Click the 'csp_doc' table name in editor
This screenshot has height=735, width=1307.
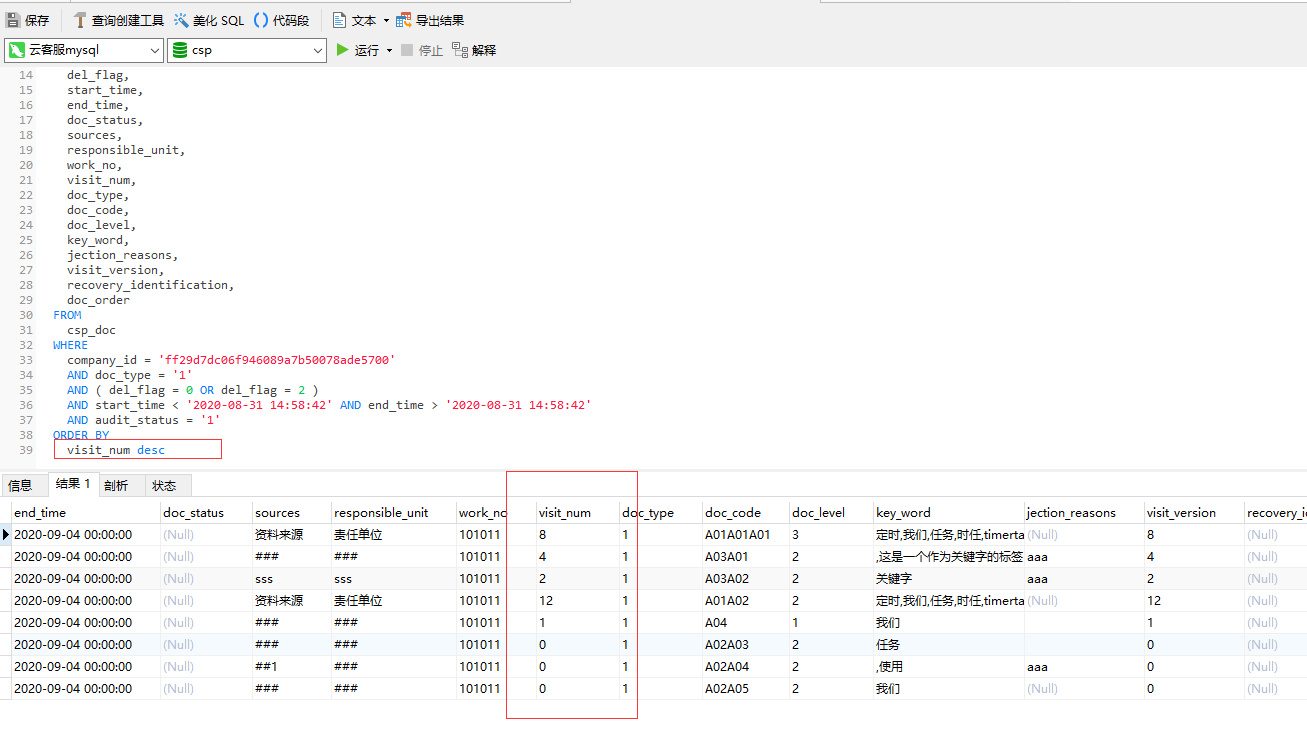point(91,330)
